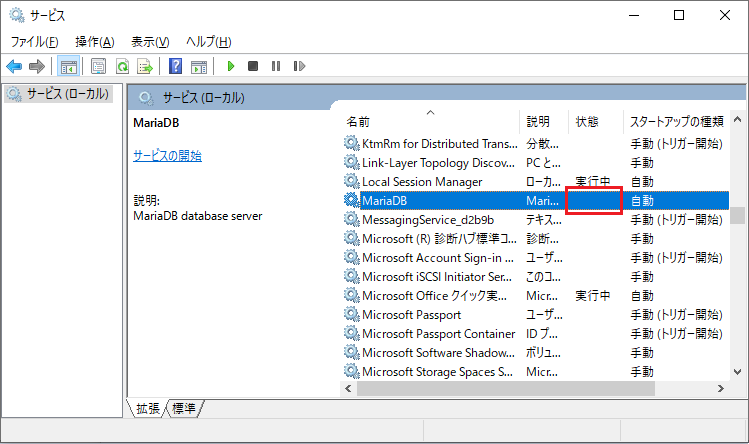Sort by the 名前 column header
Image resolution: width=749 pixels, height=444 pixels.
pyautogui.click(x=430, y=121)
